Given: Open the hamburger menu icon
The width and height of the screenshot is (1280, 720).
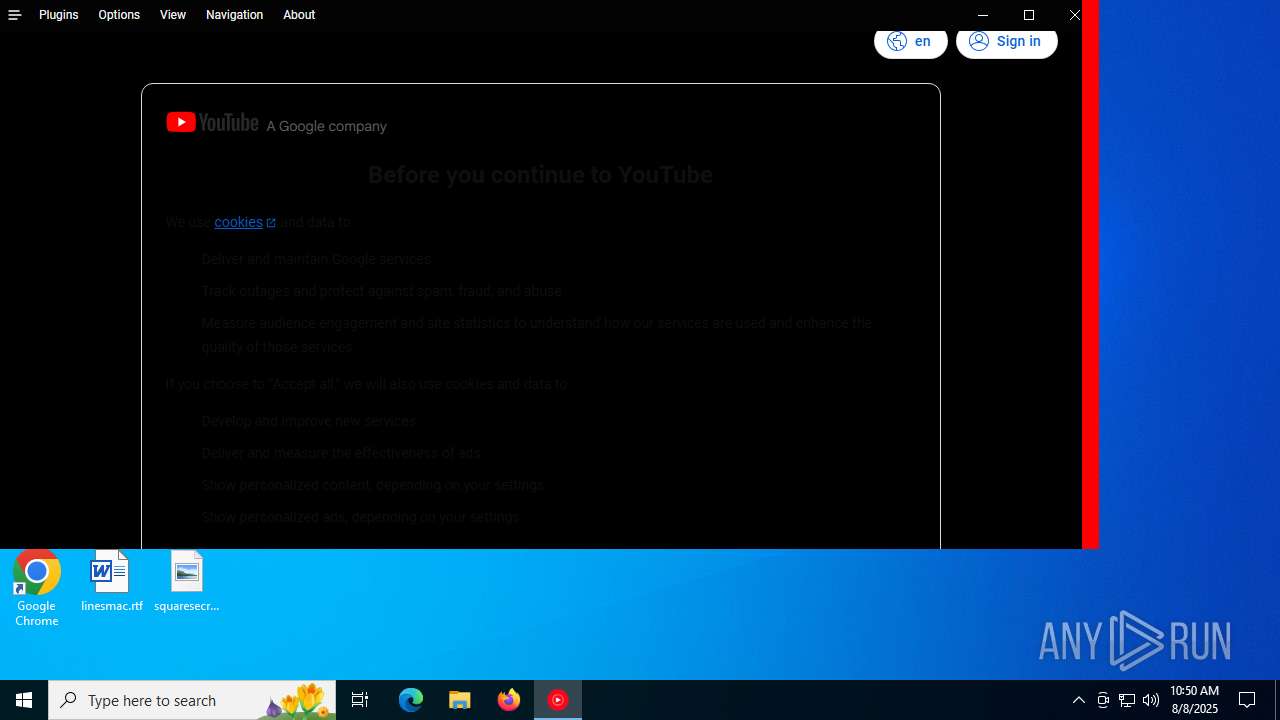Looking at the screenshot, I should (x=14, y=15).
